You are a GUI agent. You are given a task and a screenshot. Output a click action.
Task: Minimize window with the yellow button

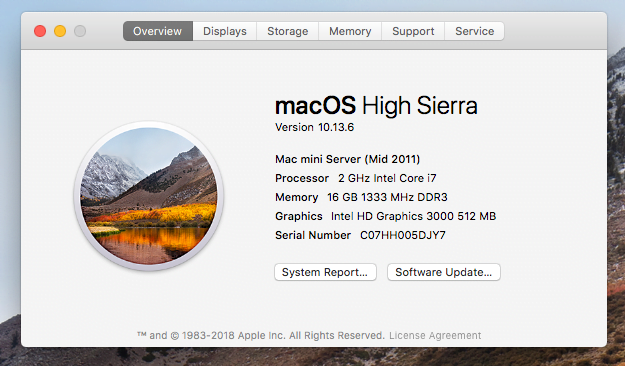(60, 31)
